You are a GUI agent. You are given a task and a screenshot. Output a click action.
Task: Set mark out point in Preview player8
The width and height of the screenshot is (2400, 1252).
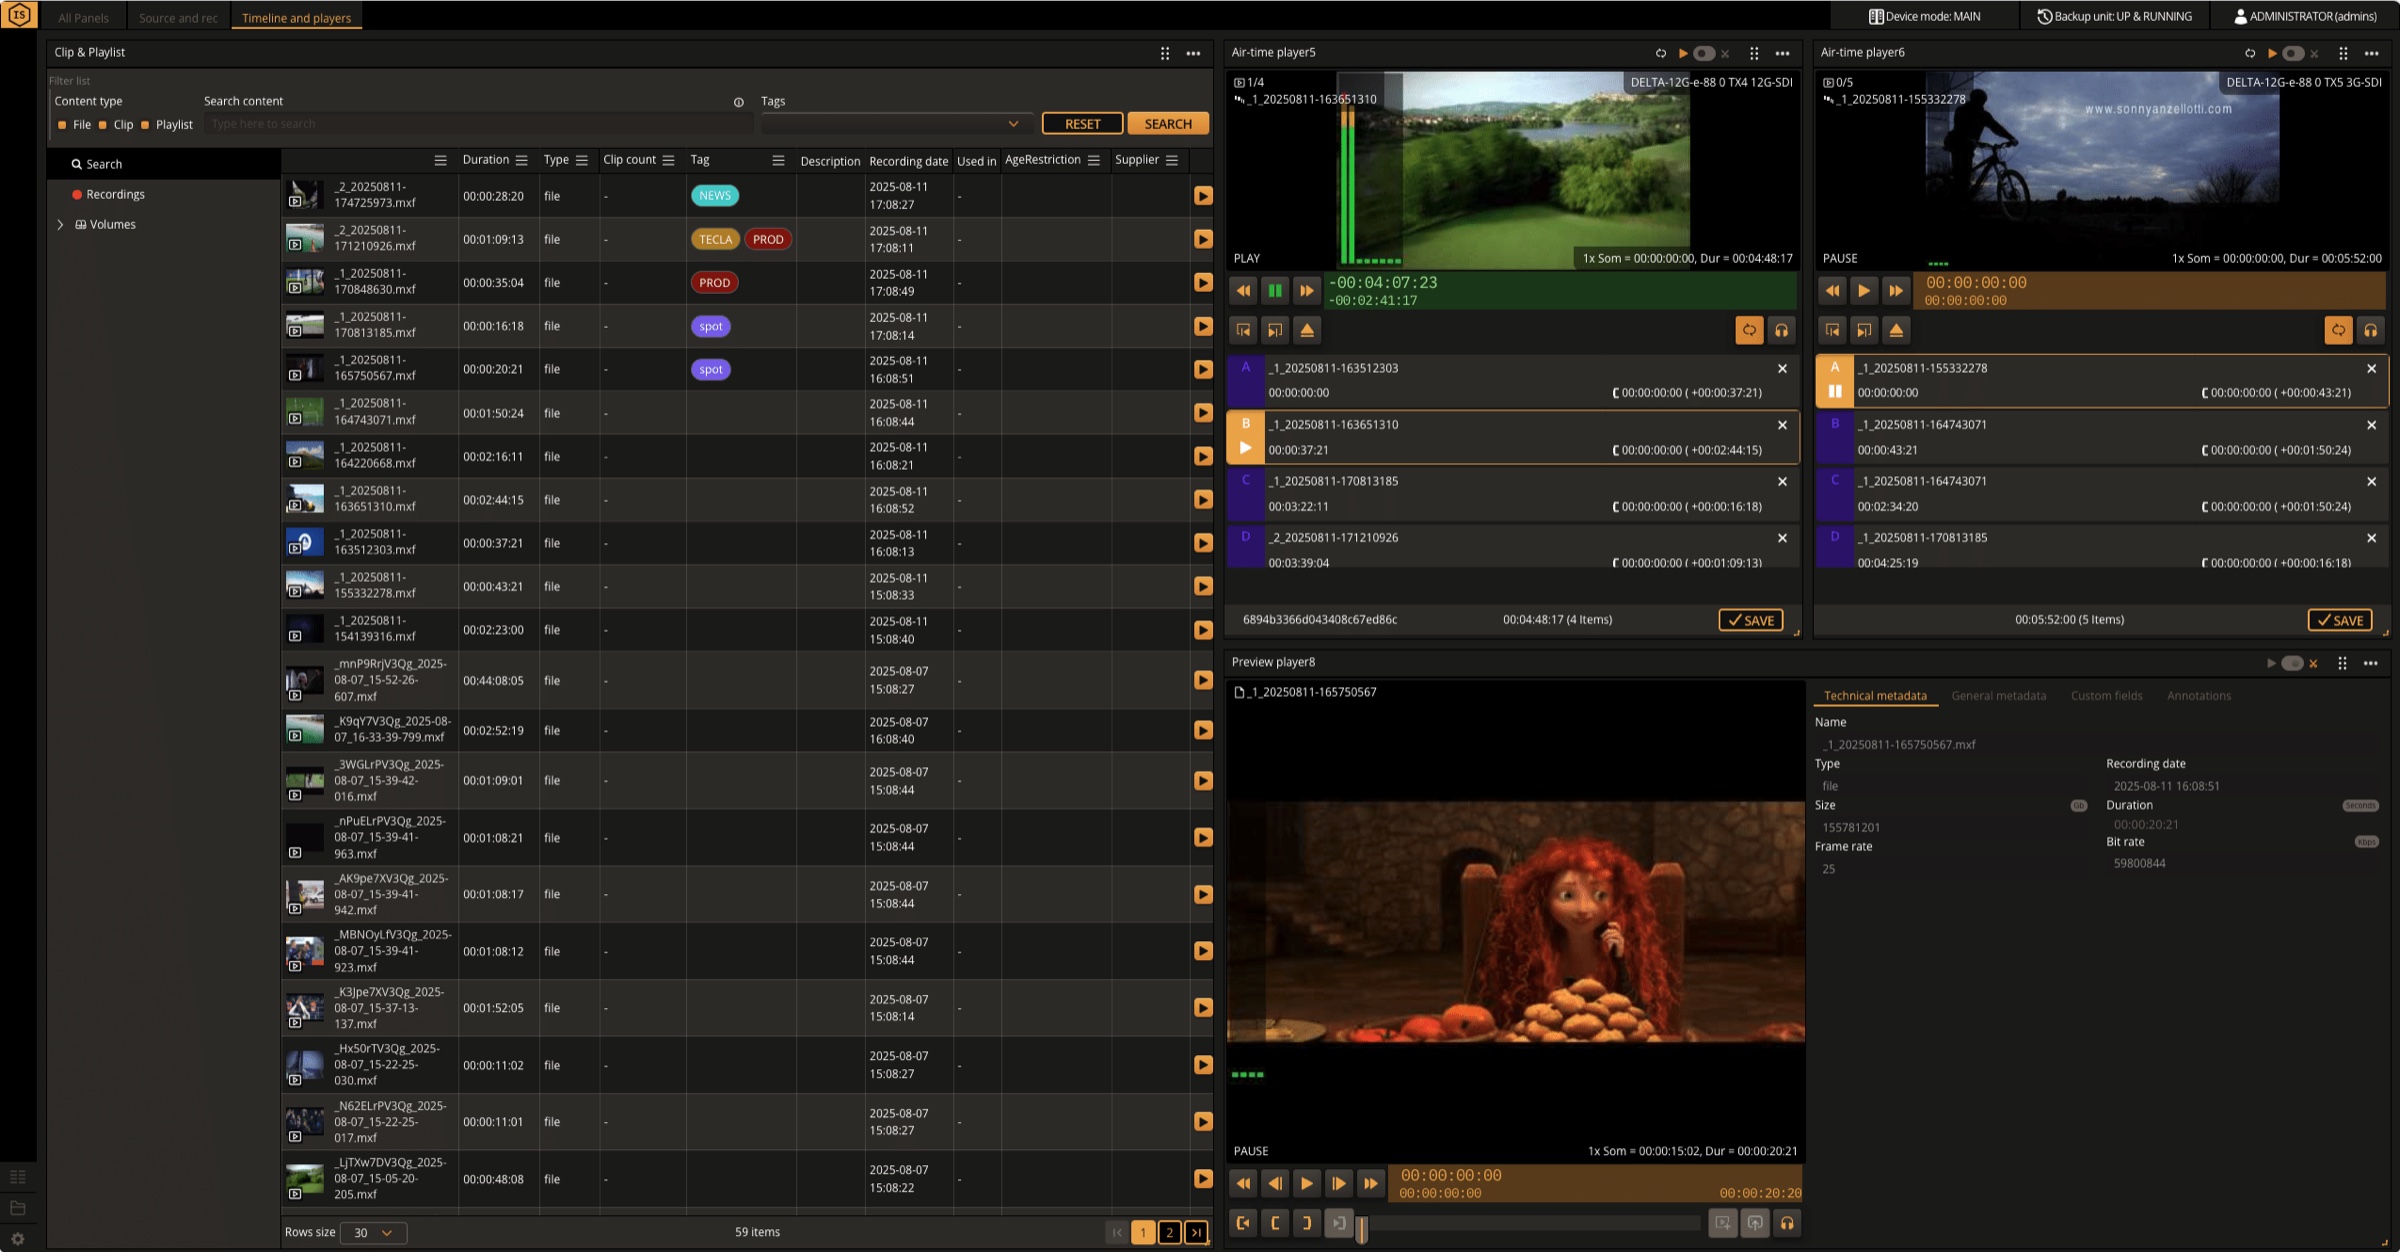(1307, 1222)
